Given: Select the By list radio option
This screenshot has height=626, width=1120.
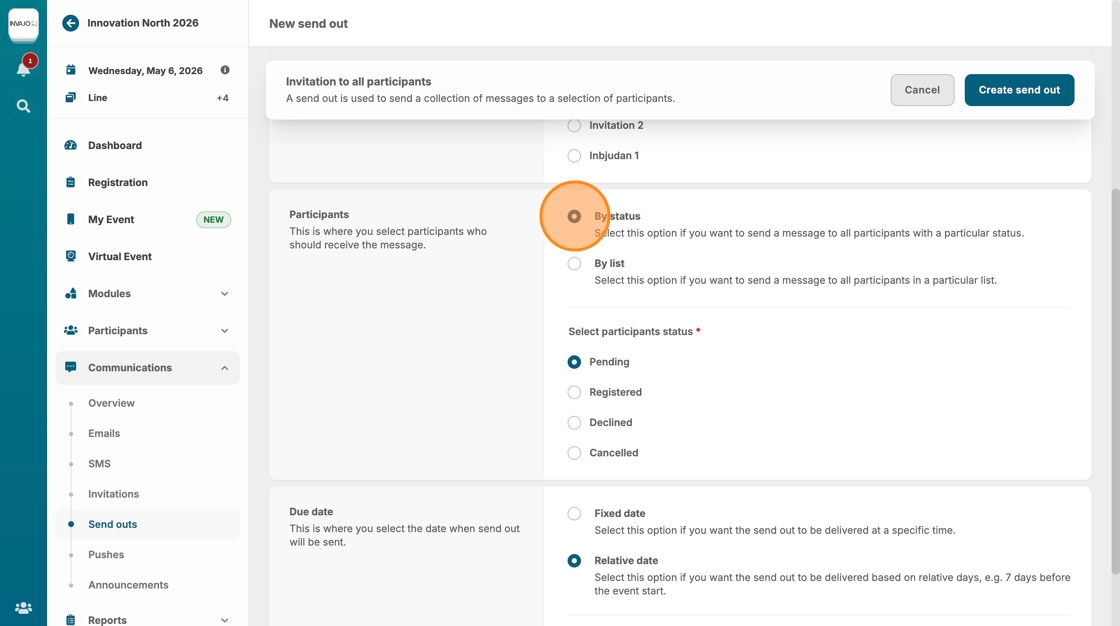Looking at the screenshot, I should click(574, 264).
